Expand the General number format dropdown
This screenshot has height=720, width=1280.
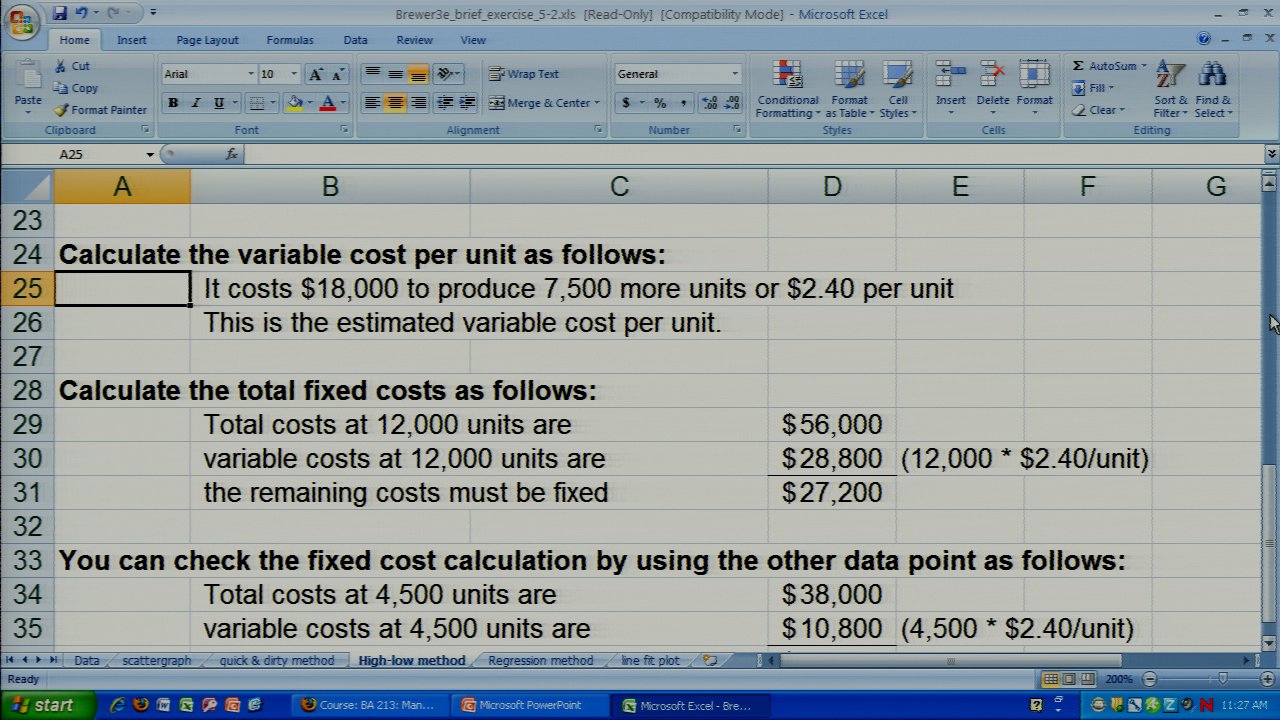[734, 74]
